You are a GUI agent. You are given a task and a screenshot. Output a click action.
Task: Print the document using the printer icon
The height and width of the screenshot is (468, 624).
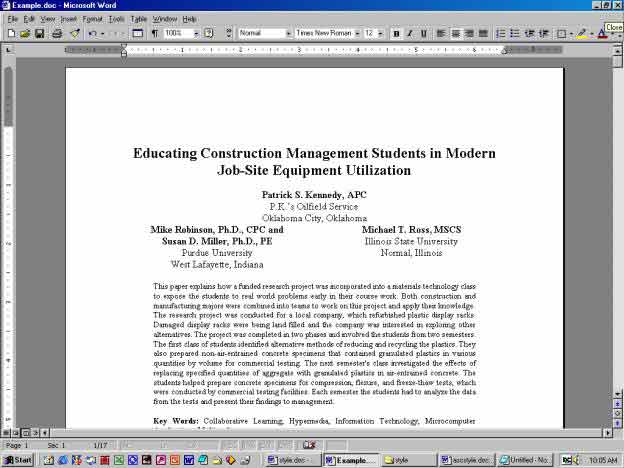pyautogui.click(x=57, y=33)
